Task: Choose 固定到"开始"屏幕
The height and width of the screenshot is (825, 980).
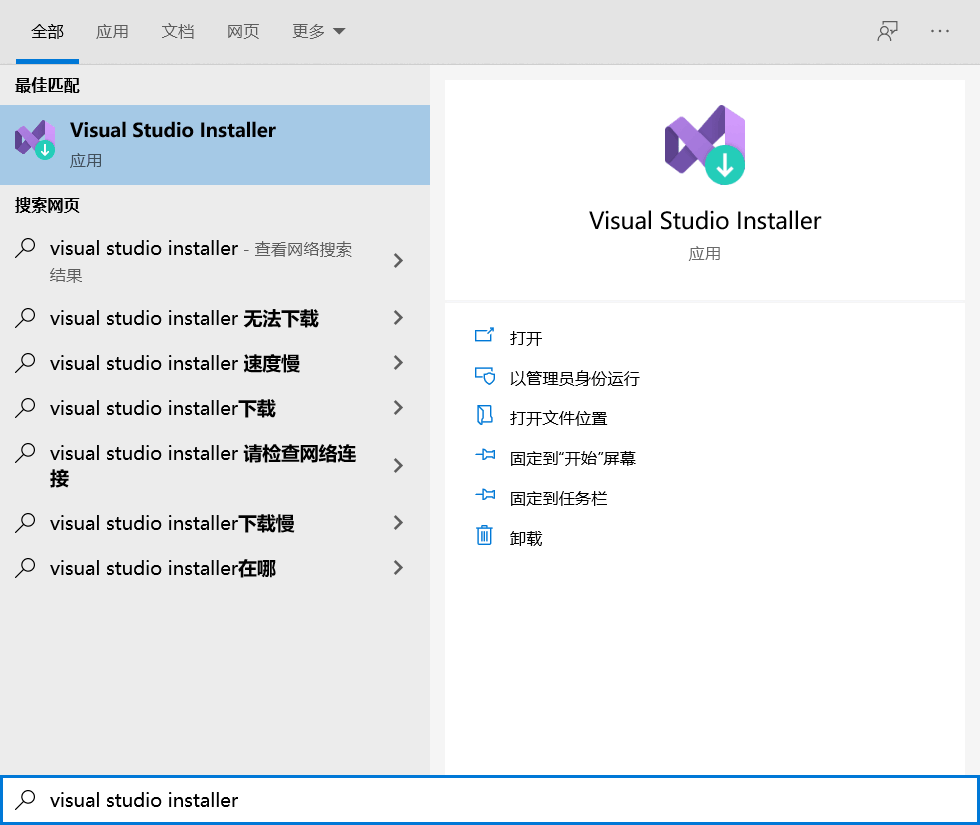Action: point(572,458)
